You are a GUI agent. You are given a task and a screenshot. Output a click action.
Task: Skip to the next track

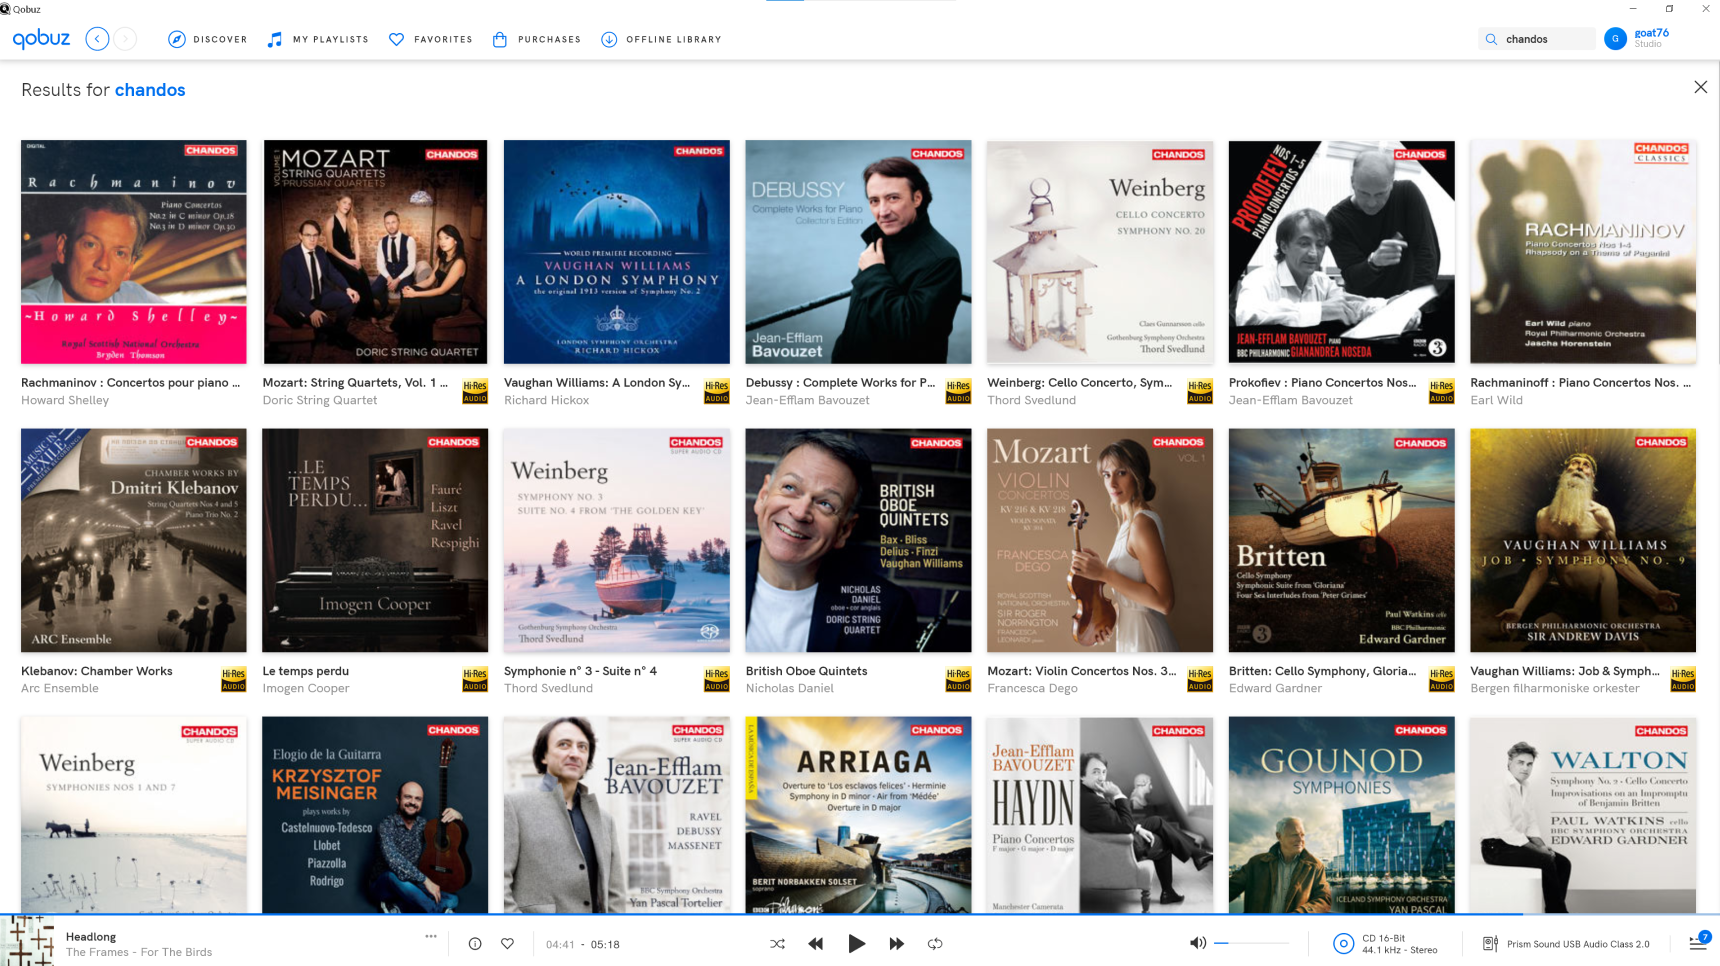click(897, 943)
